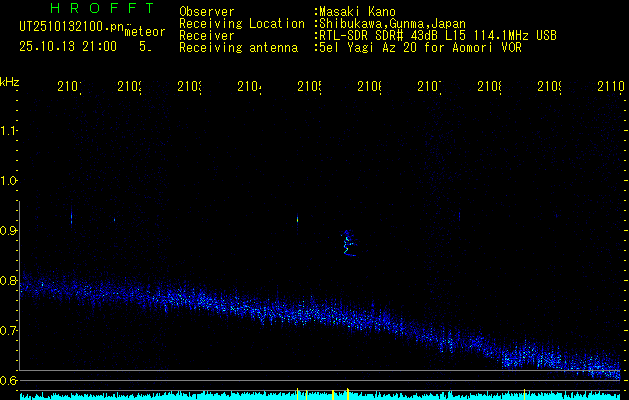Screen dimensions: 629x400
Task: Click the Receiver label
Action: point(207,36)
